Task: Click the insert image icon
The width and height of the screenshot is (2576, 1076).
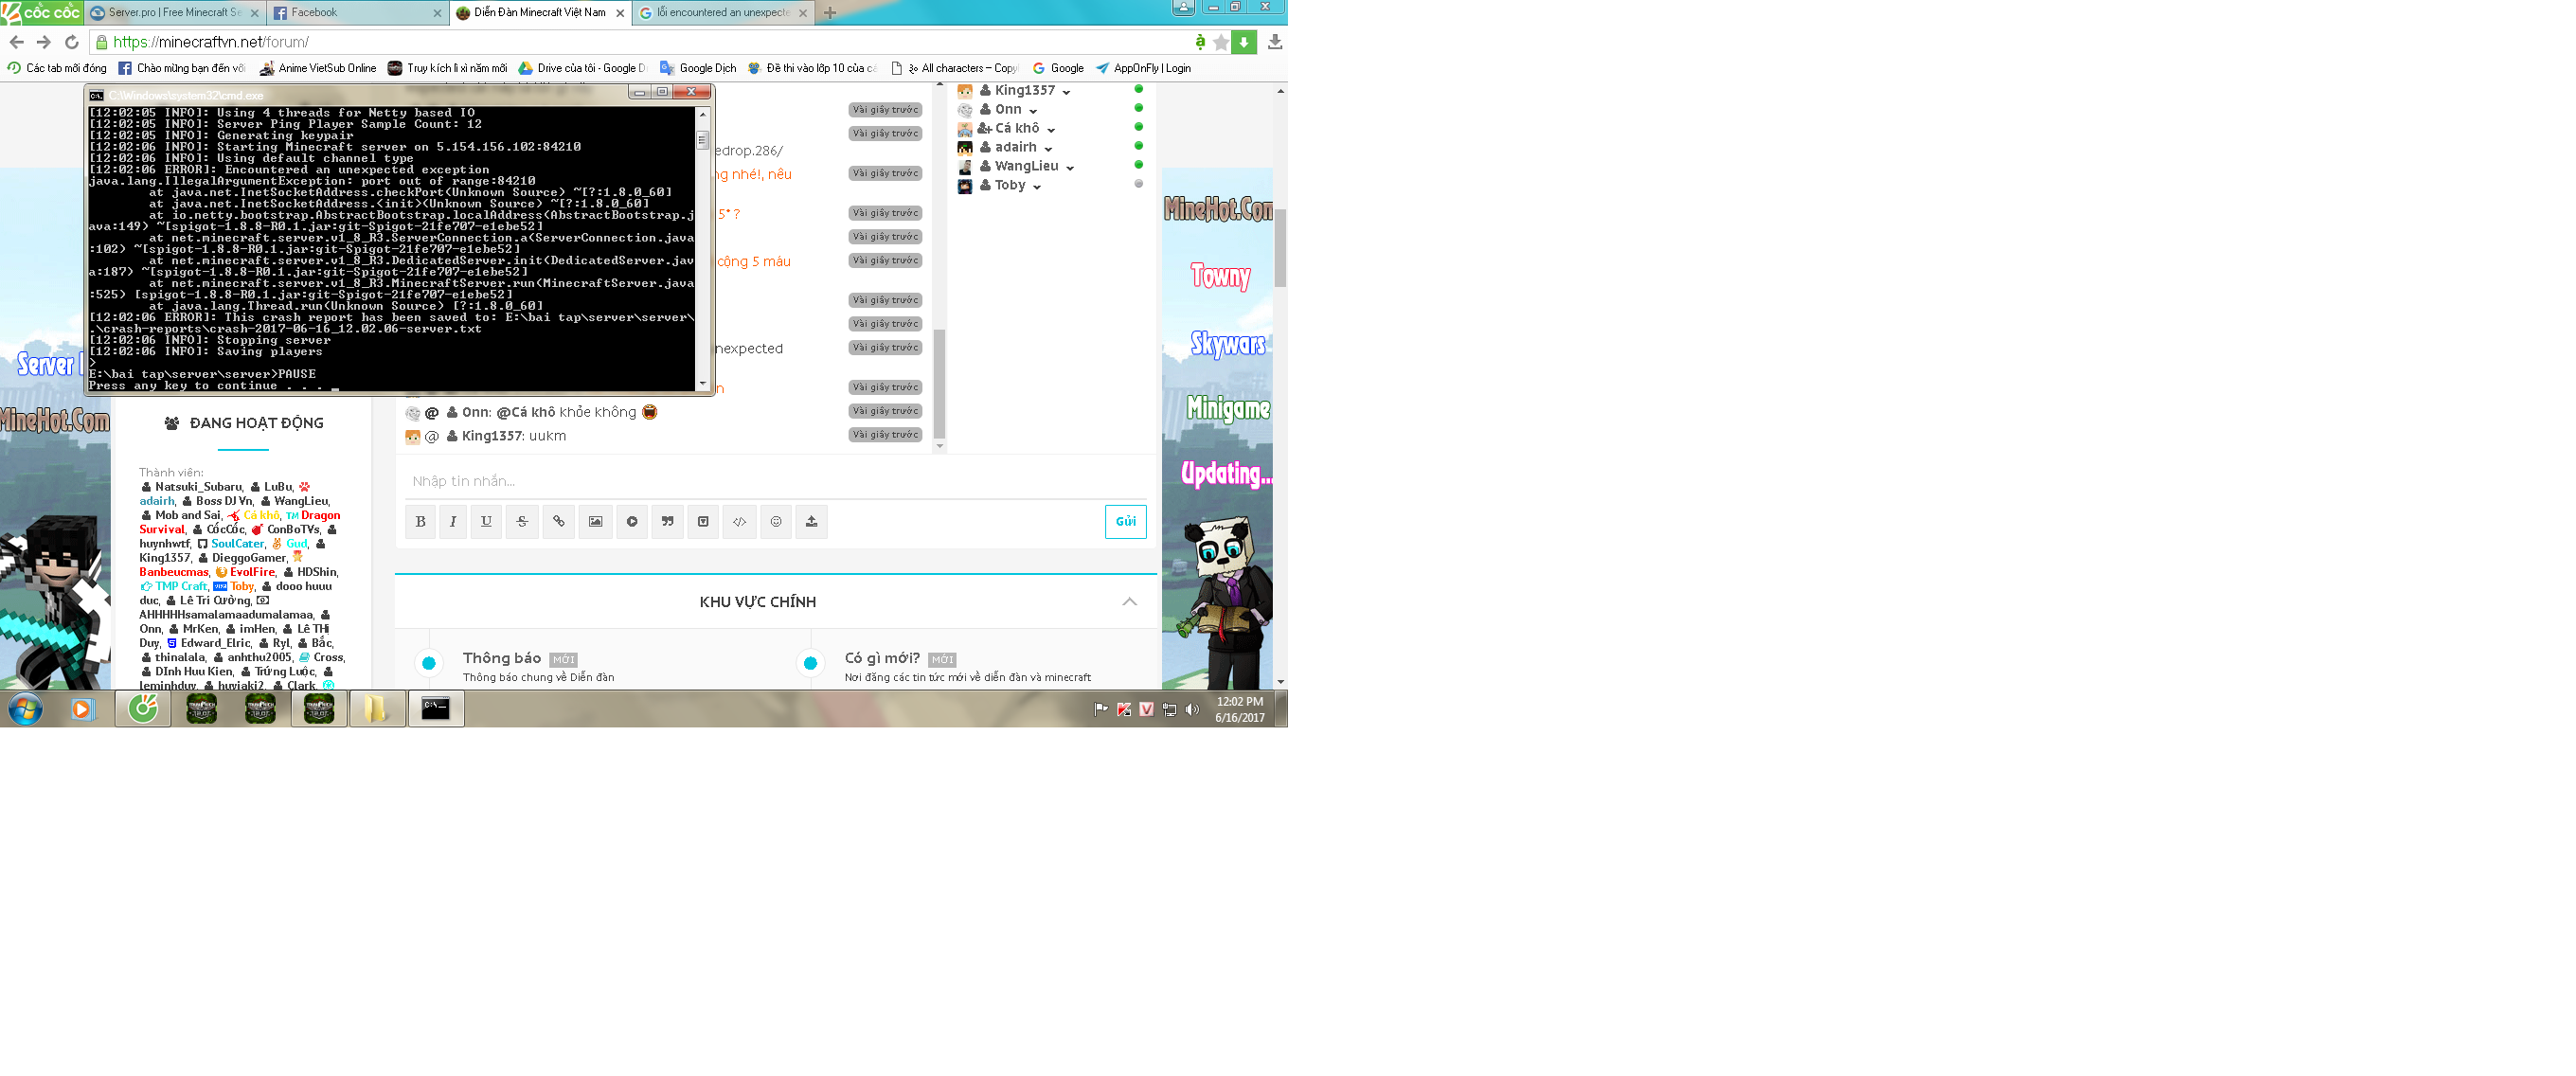Action: (x=595, y=522)
